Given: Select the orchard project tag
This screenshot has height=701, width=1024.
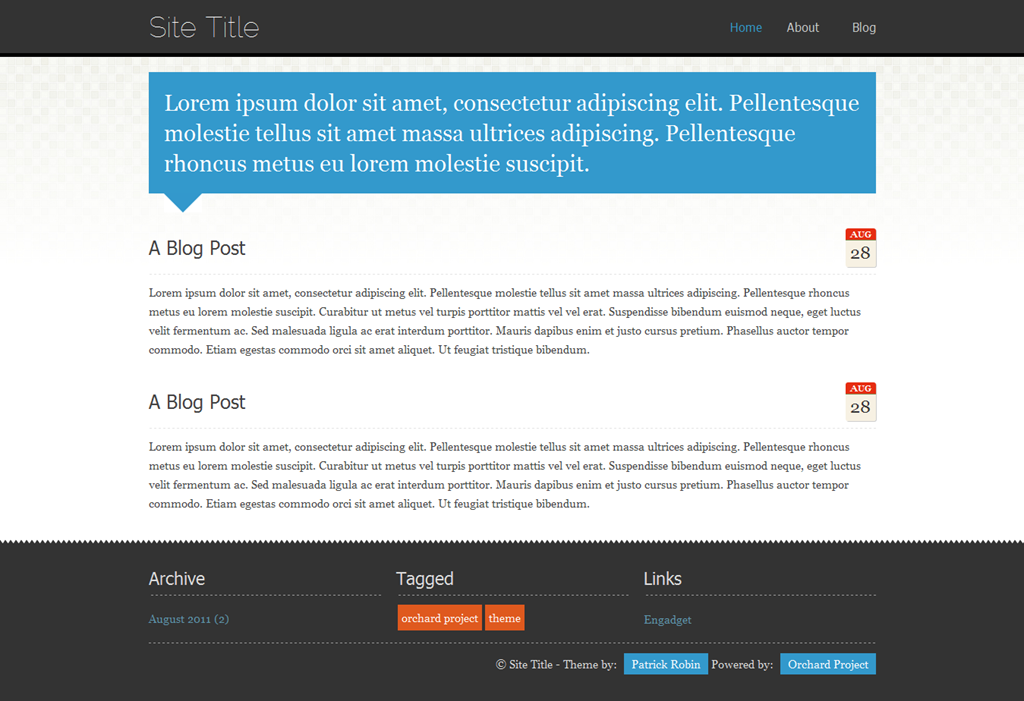Looking at the screenshot, I should (439, 618).
